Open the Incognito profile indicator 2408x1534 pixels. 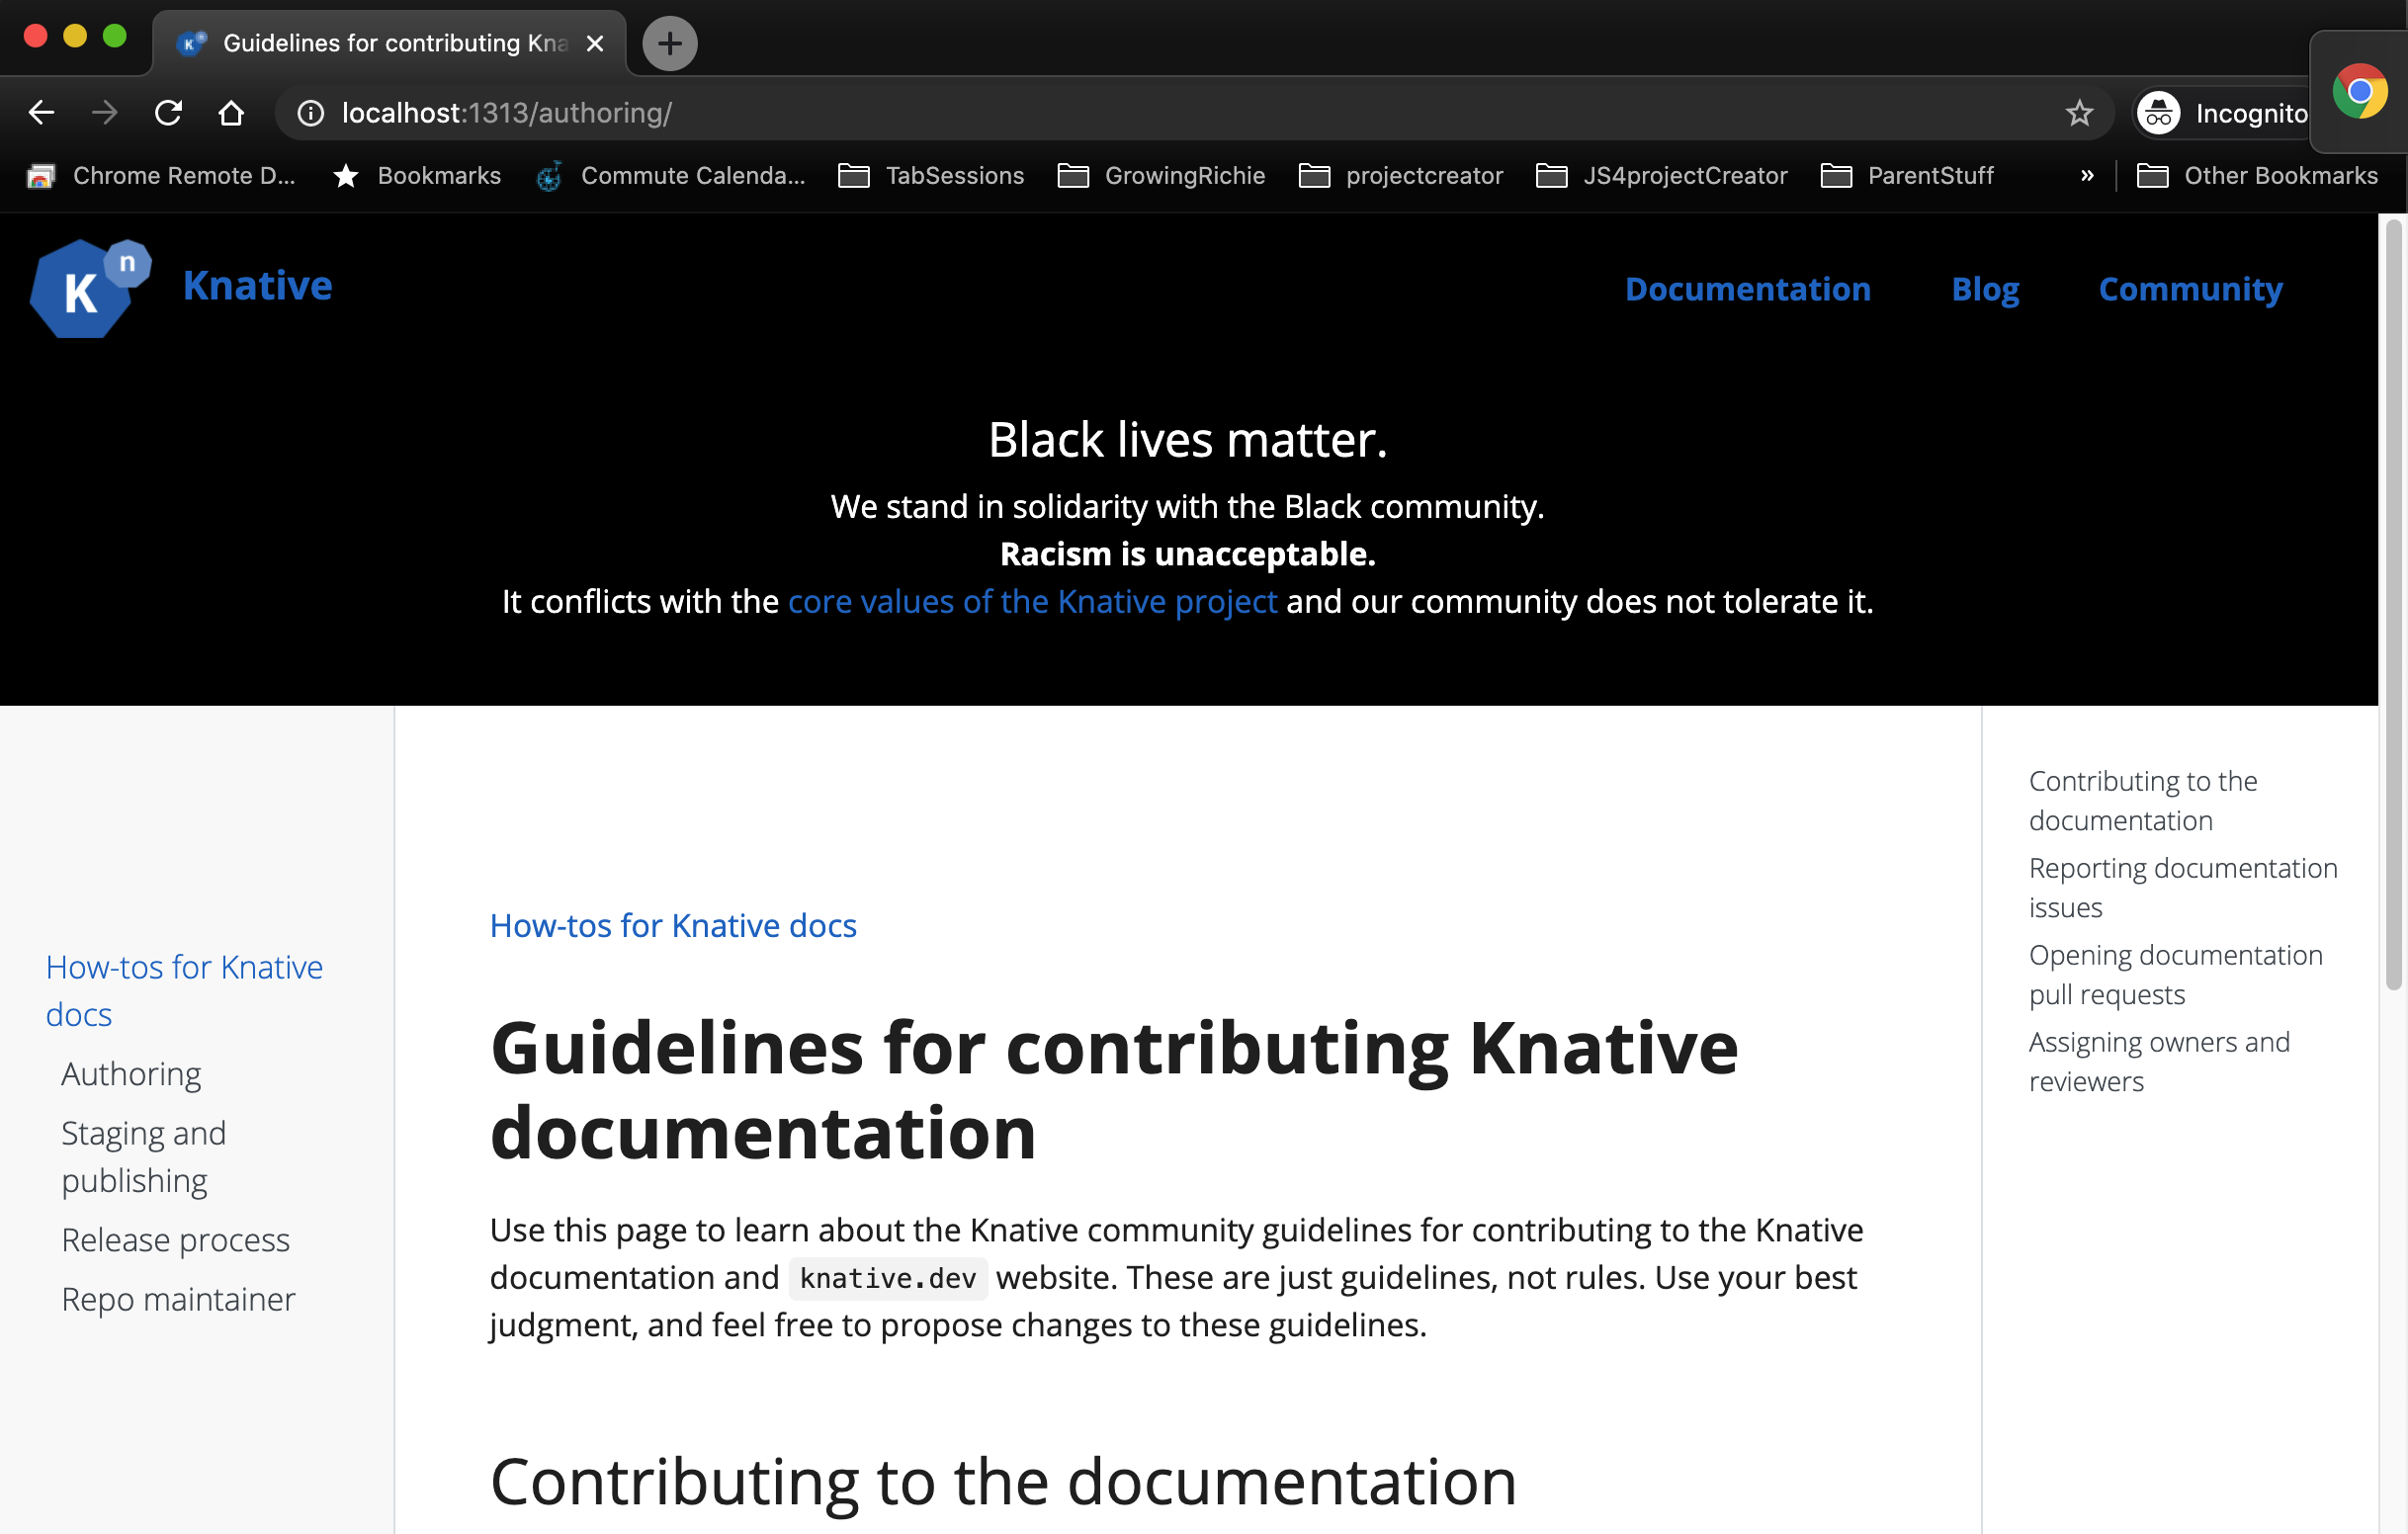tap(2223, 113)
